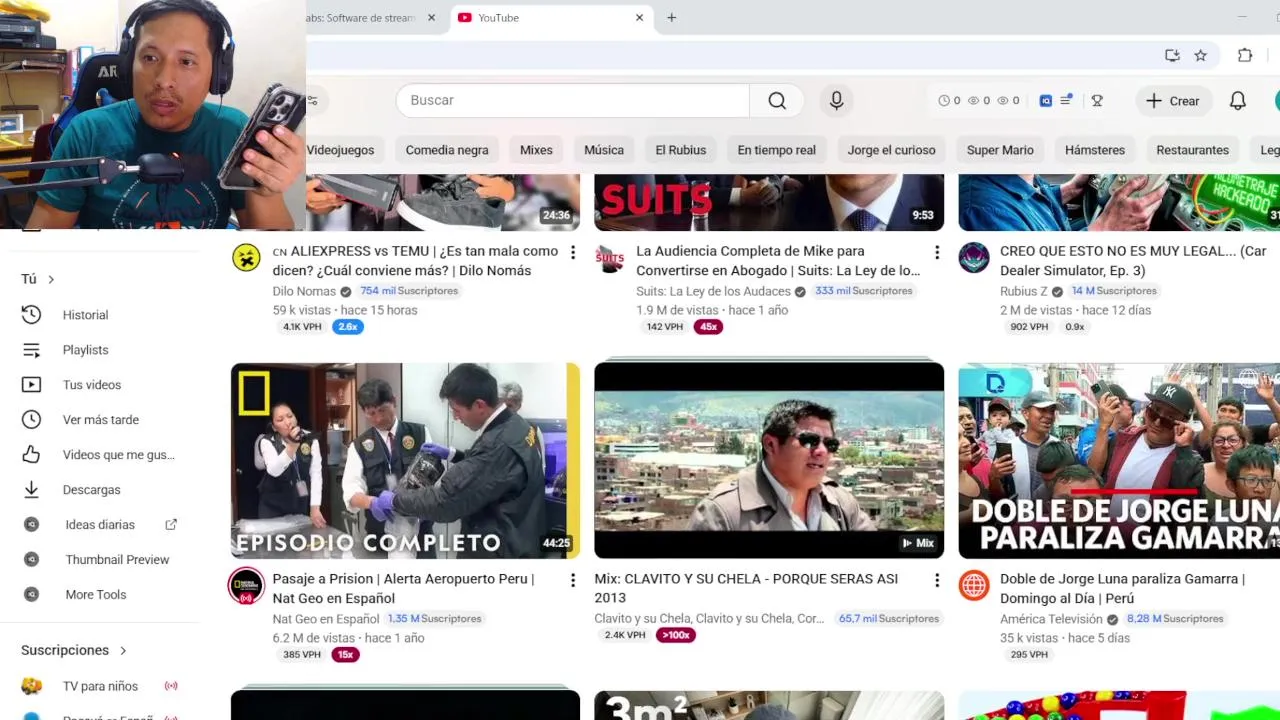The image size is (1280, 720).
Task: Open the Pasaje a Prision video thumbnail
Action: (405, 460)
